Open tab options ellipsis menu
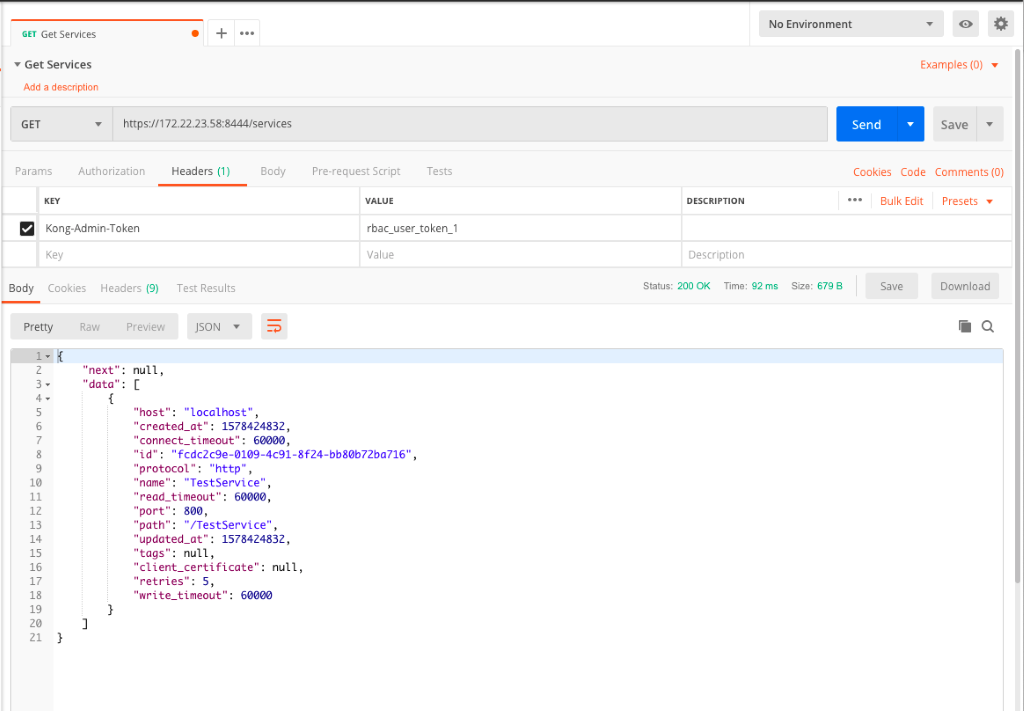Viewport: 1024px width, 711px height. click(x=247, y=33)
